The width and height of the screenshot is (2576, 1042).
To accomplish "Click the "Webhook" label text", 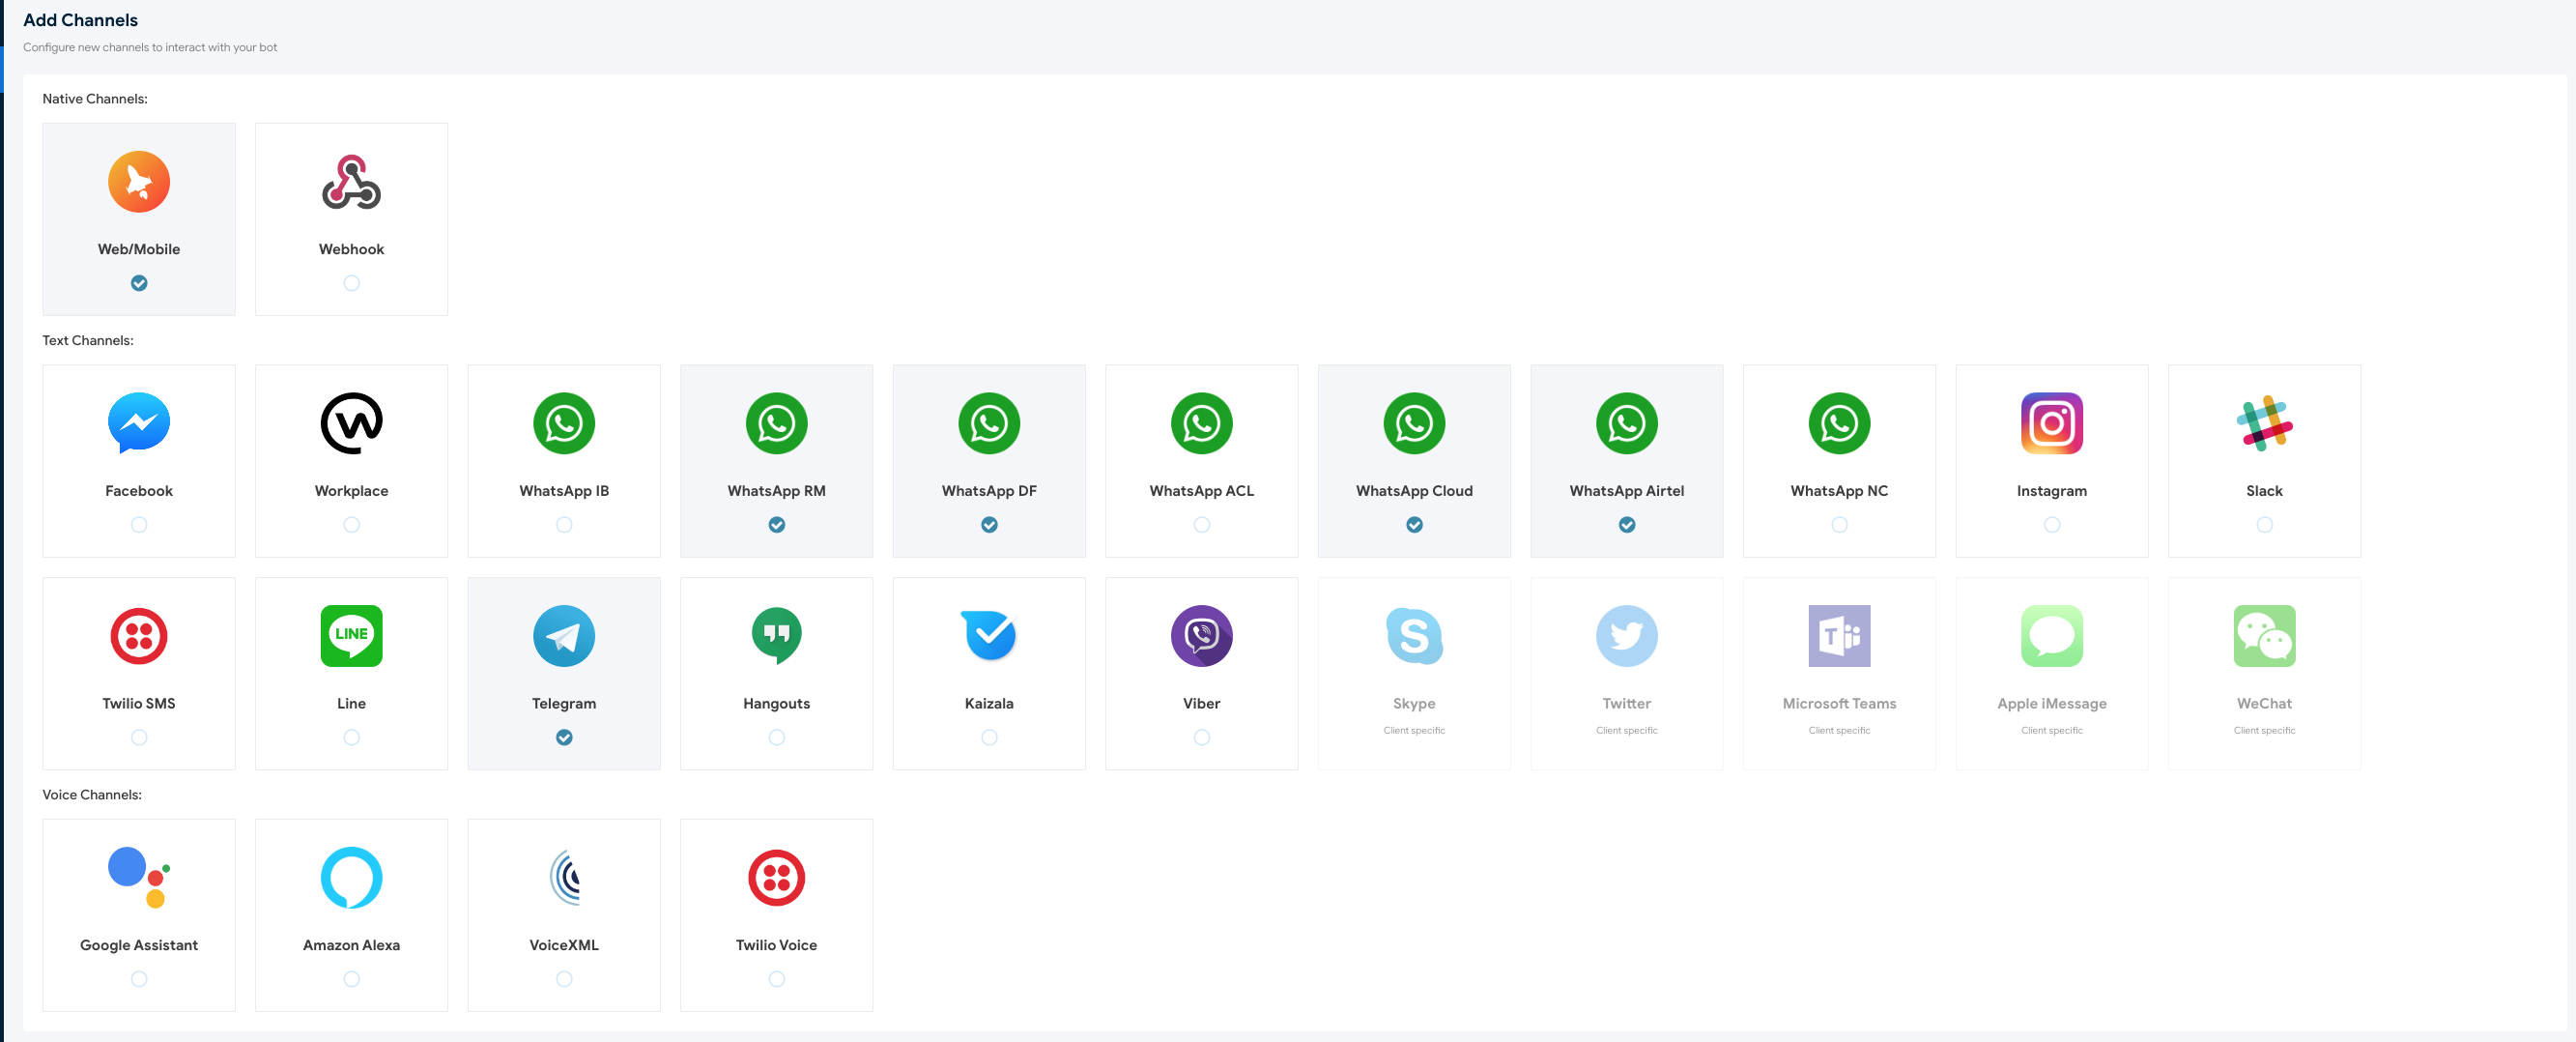I will 351,249.
